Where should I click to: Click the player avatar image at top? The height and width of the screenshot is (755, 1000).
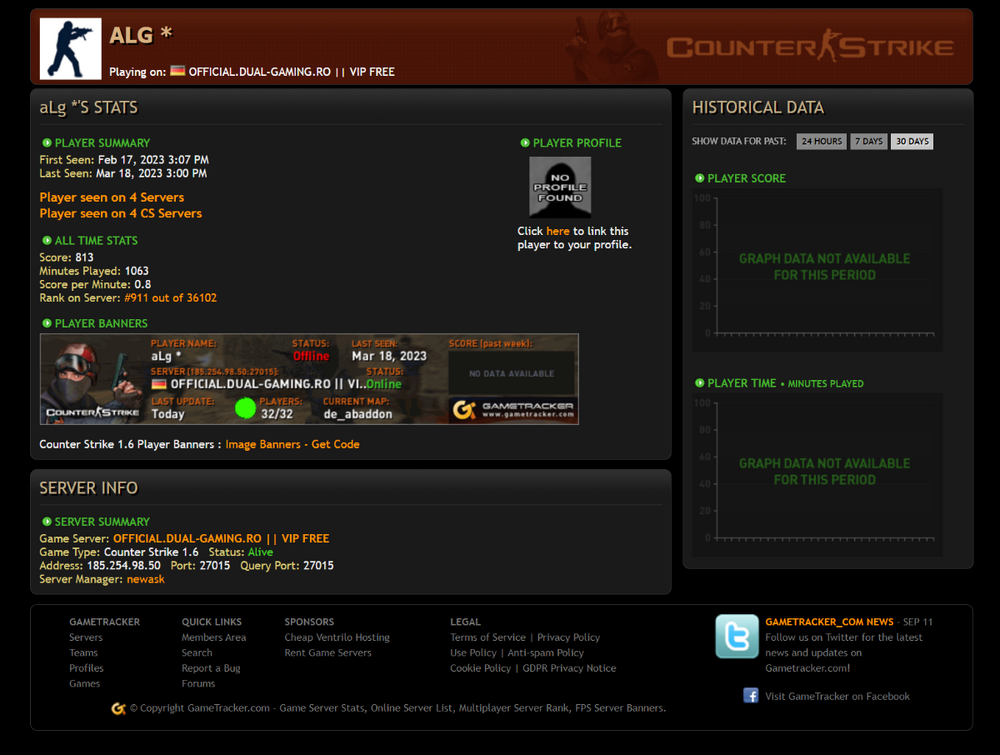[x=71, y=48]
